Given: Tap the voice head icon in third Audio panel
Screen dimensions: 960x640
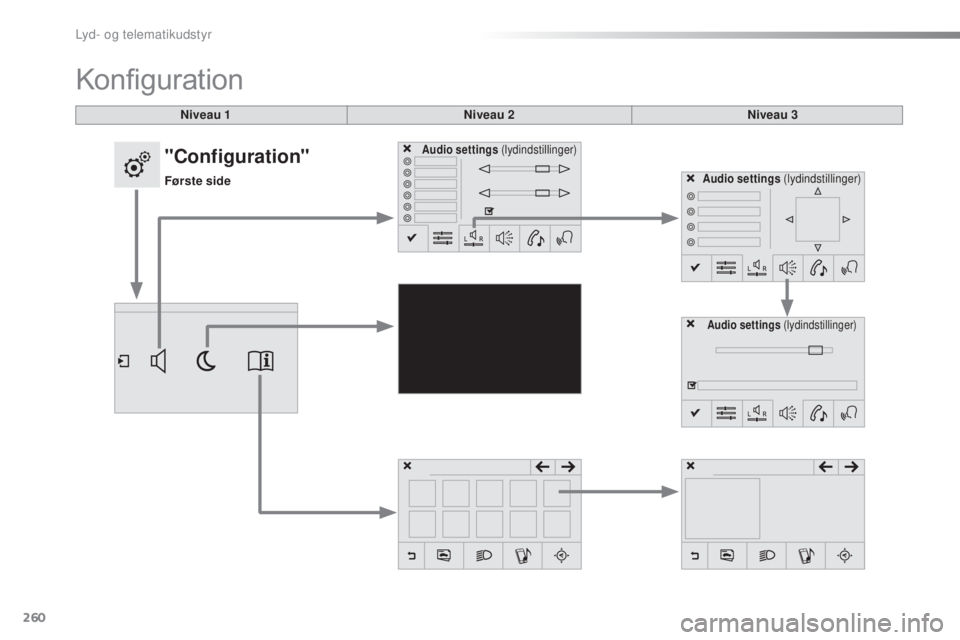Looking at the screenshot, I should 850,413.
